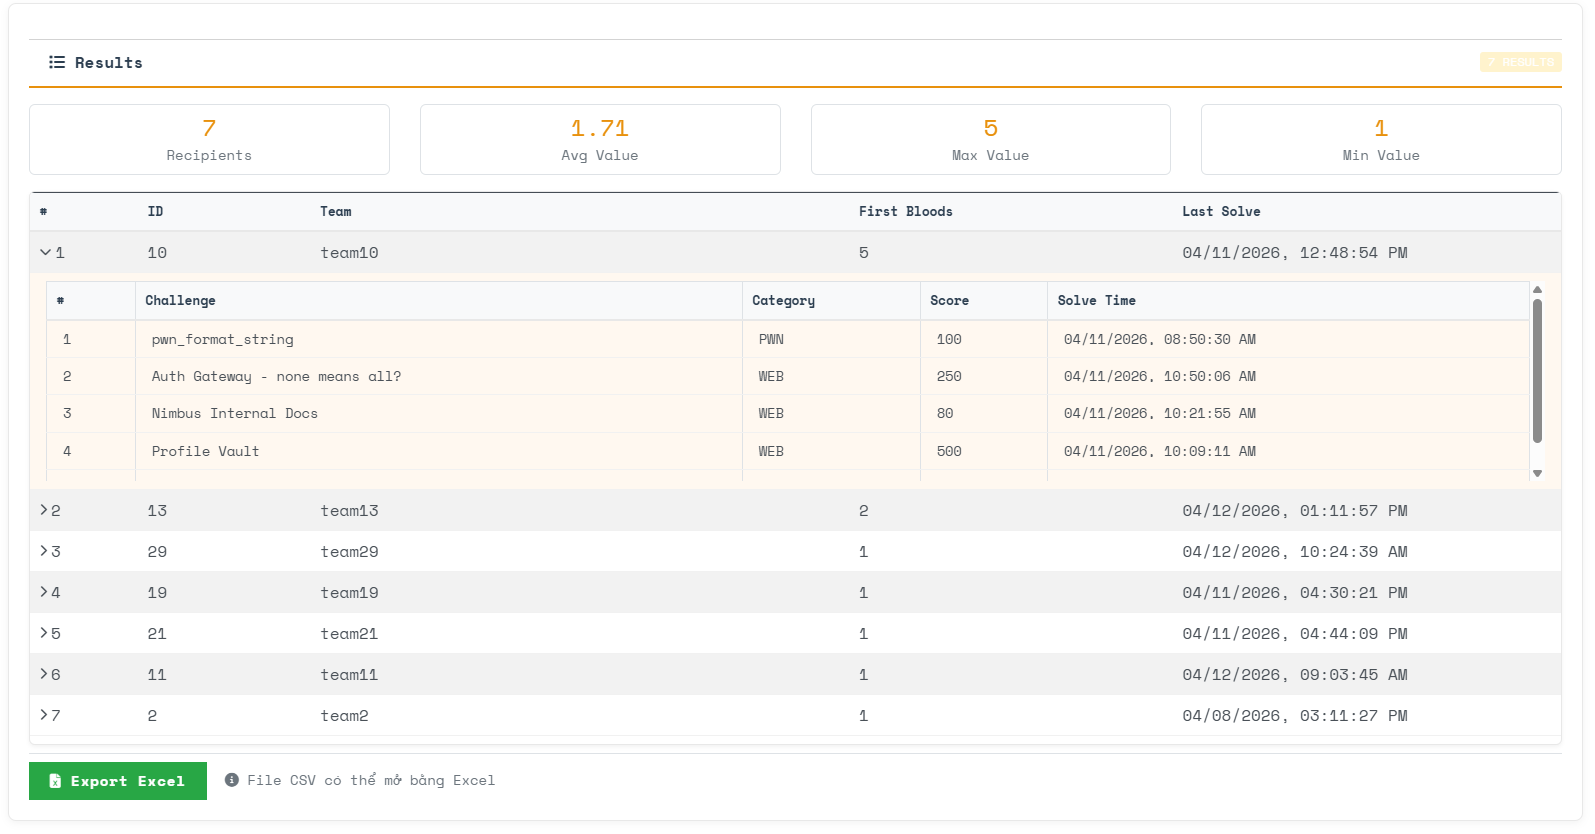This screenshot has width=1595, height=834.
Task: Click team19 name cell
Action: click(x=349, y=593)
